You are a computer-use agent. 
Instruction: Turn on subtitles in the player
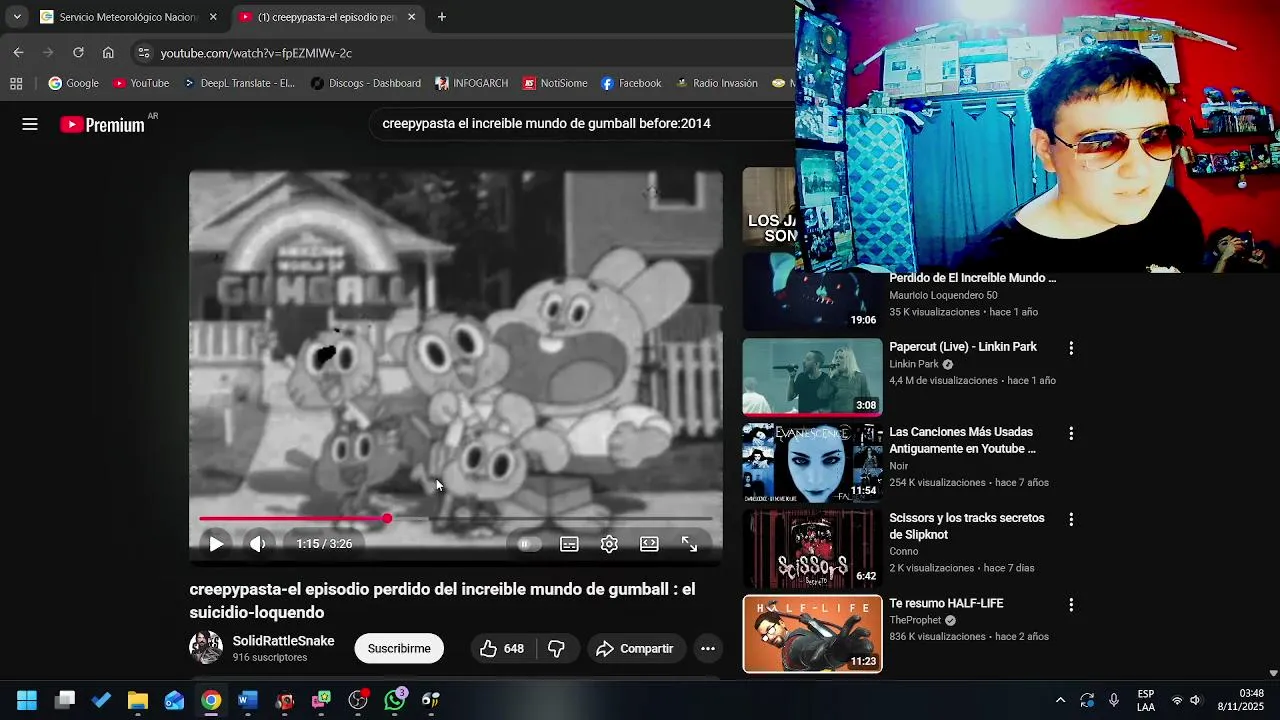coord(569,544)
